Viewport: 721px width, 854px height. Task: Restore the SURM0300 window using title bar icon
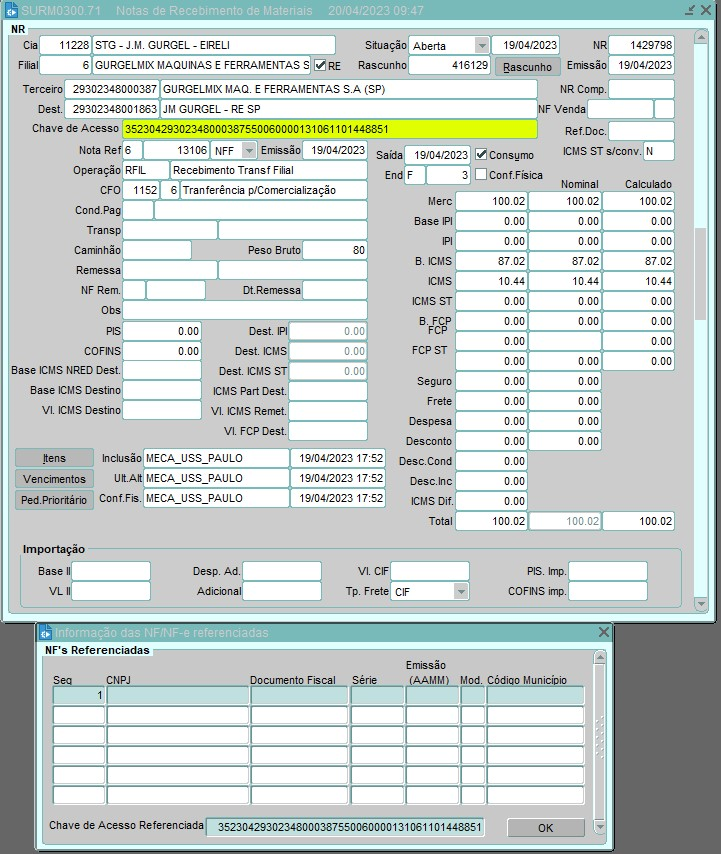pos(689,10)
